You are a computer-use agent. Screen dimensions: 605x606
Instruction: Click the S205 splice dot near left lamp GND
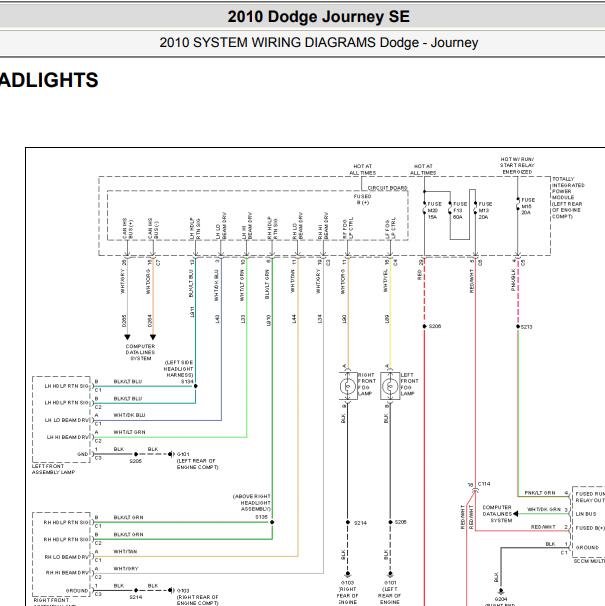(136, 454)
